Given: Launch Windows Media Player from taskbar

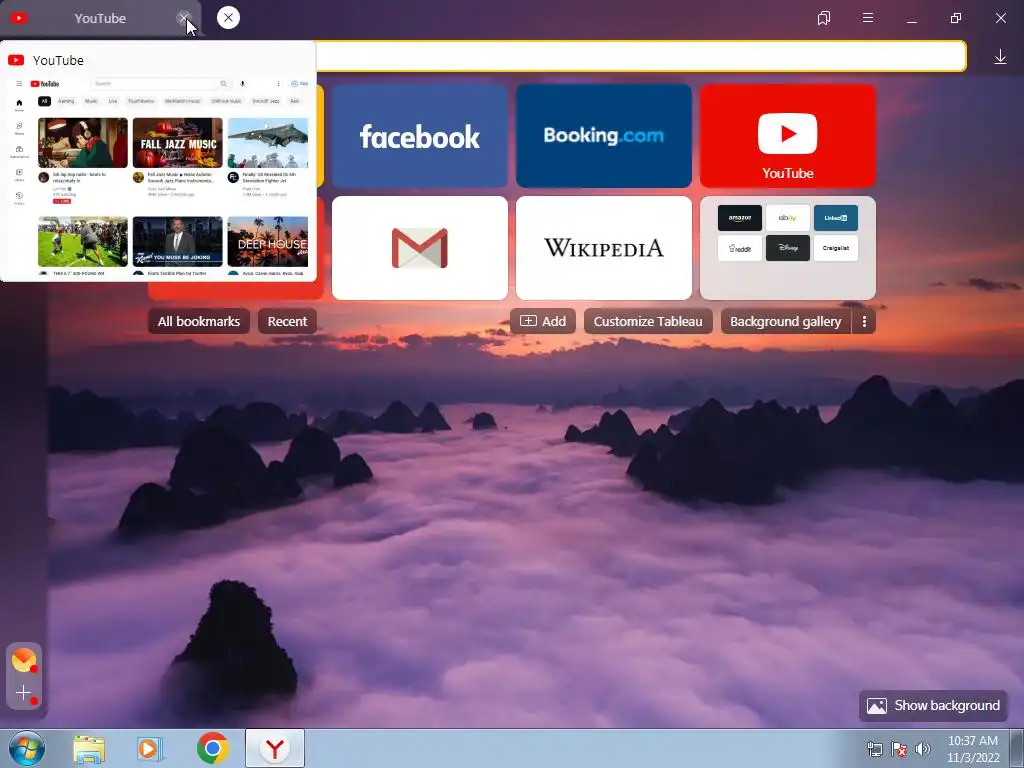Looking at the screenshot, I should [150, 748].
